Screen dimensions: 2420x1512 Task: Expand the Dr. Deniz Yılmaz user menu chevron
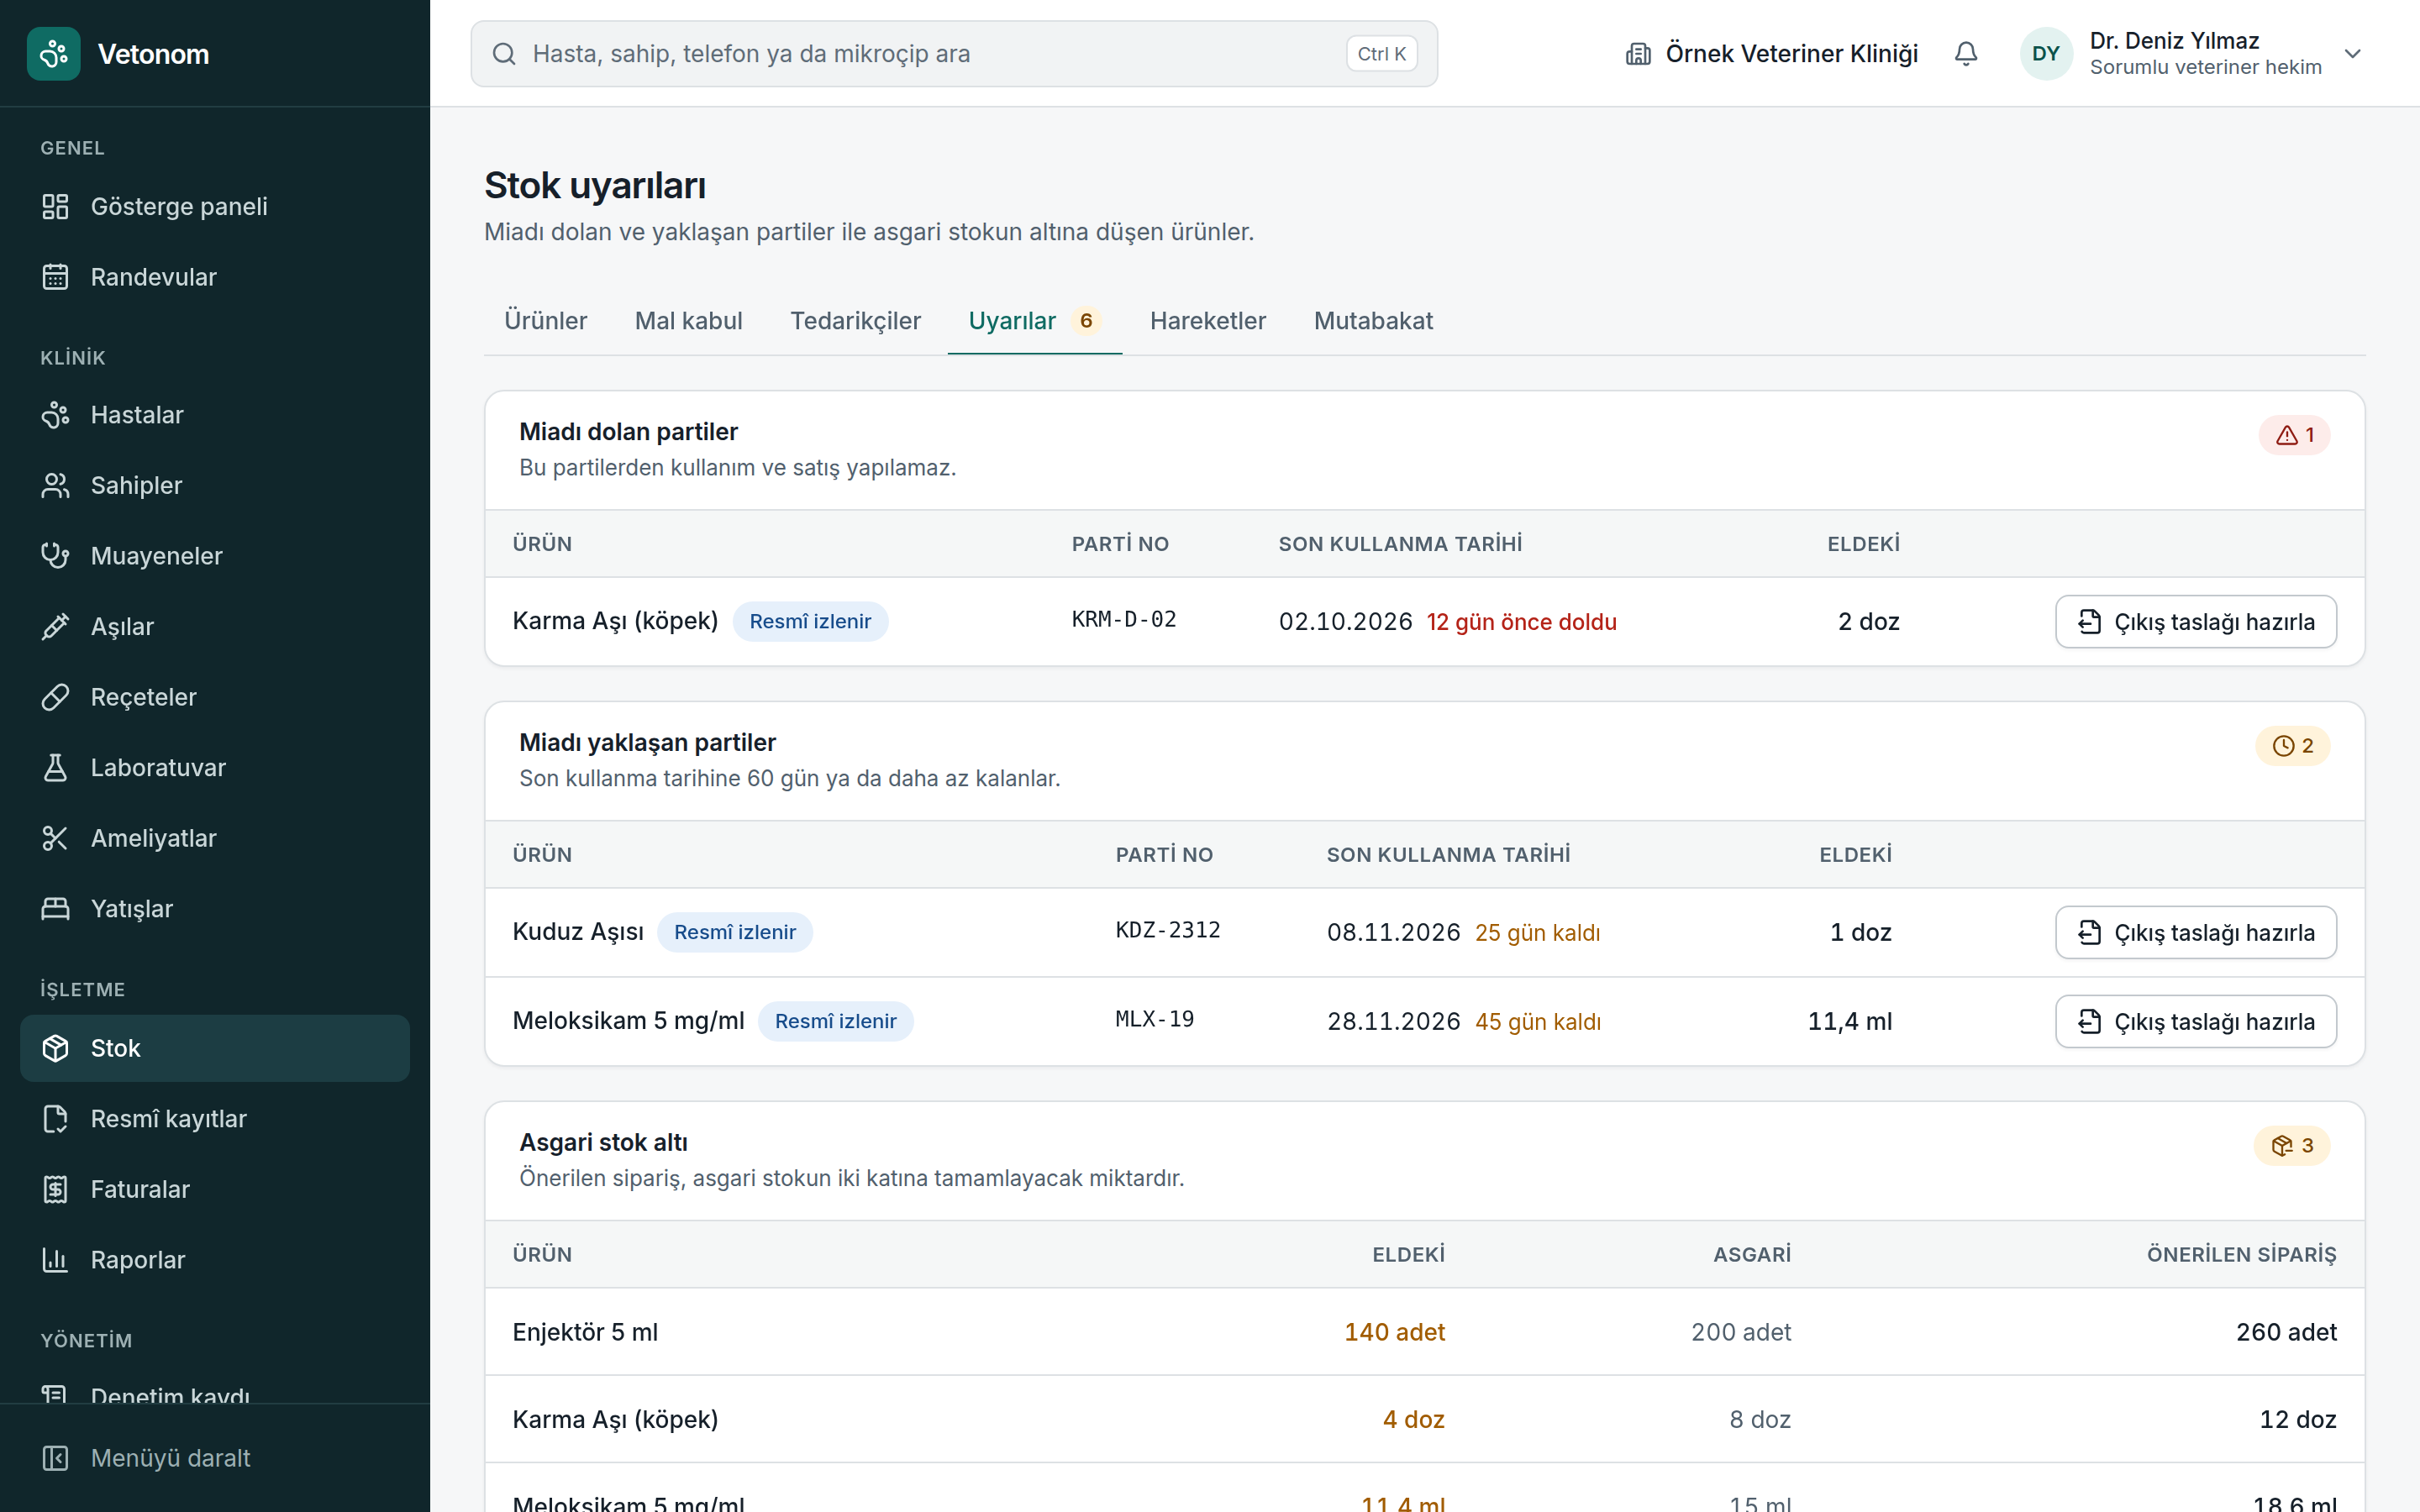tap(2353, 54)
